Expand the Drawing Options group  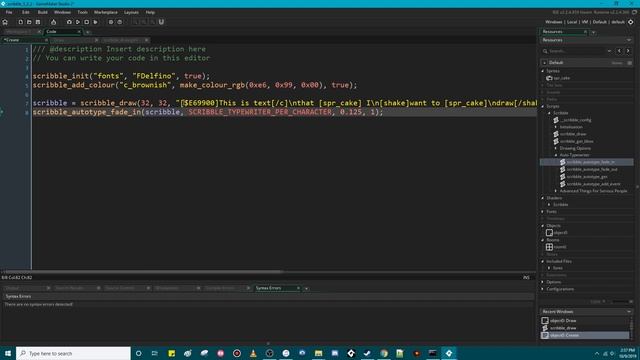(556, 149)
